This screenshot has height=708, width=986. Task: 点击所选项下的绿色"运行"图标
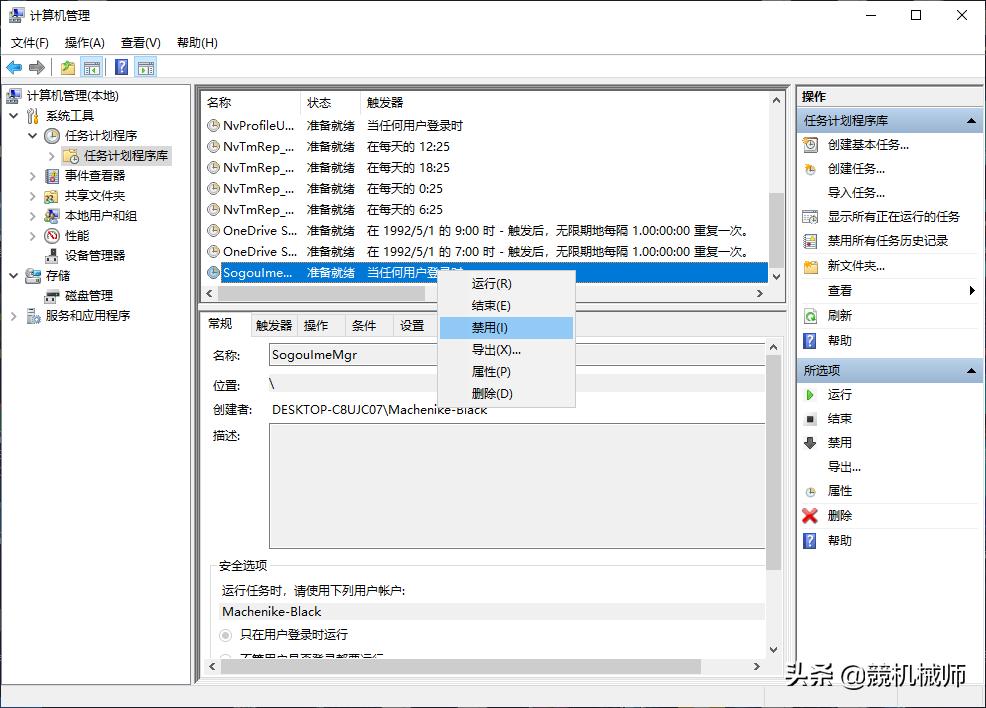810,394
